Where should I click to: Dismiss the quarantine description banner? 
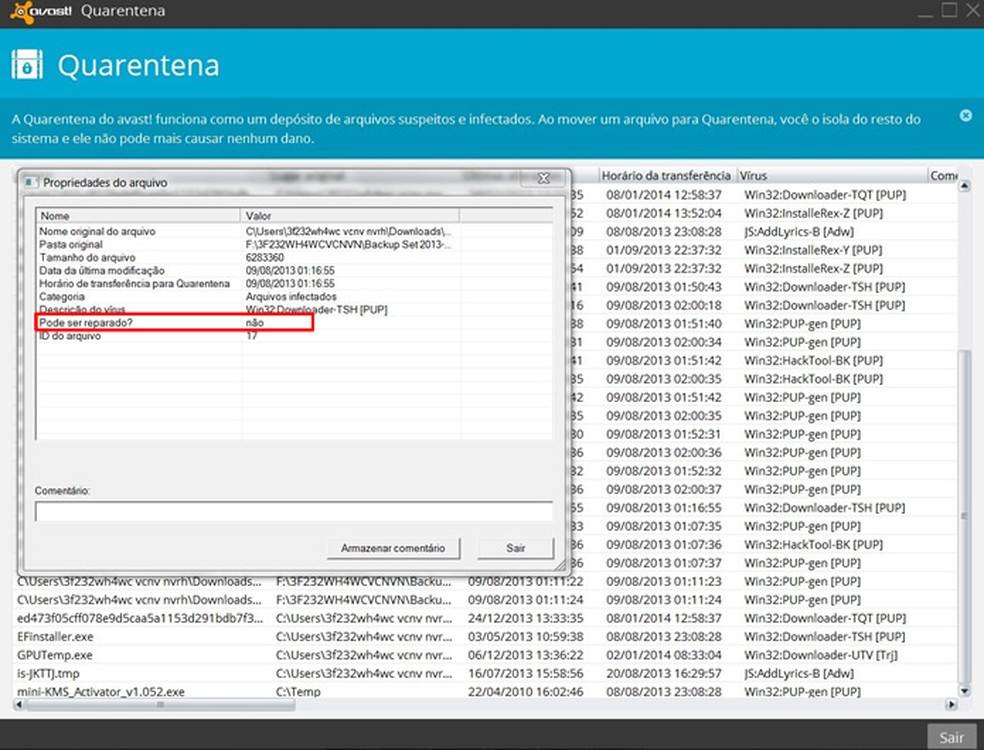tap(965, 115)
